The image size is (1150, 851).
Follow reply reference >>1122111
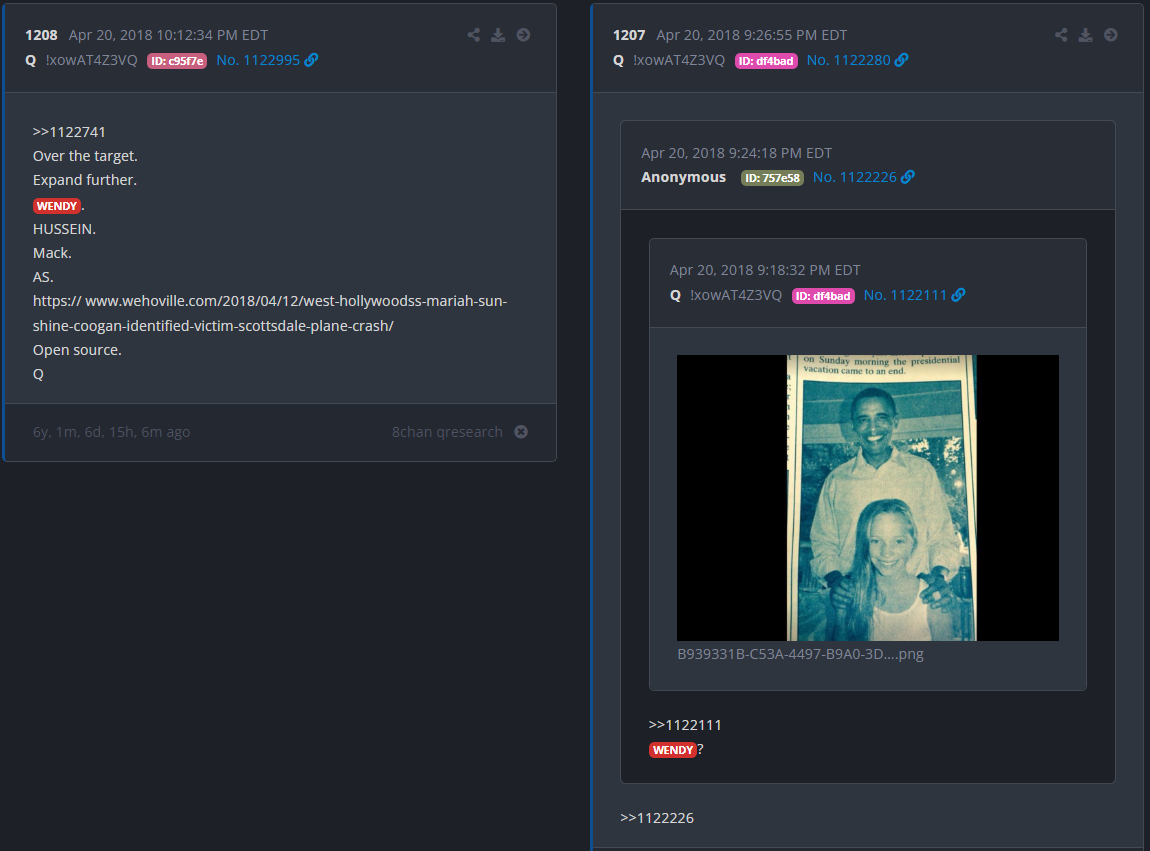(x=685, y=725)
